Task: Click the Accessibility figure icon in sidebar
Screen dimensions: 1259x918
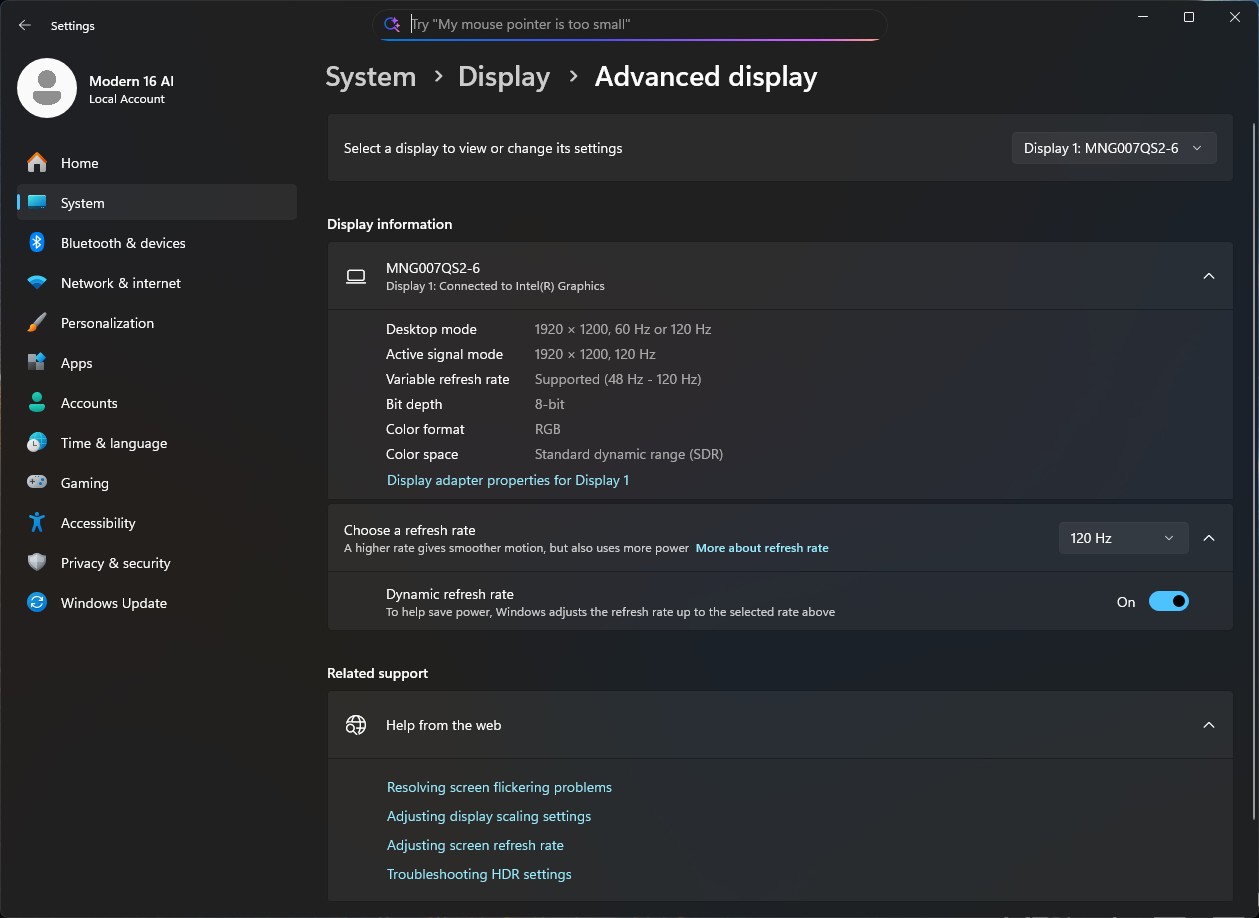Action: [37, 523]
